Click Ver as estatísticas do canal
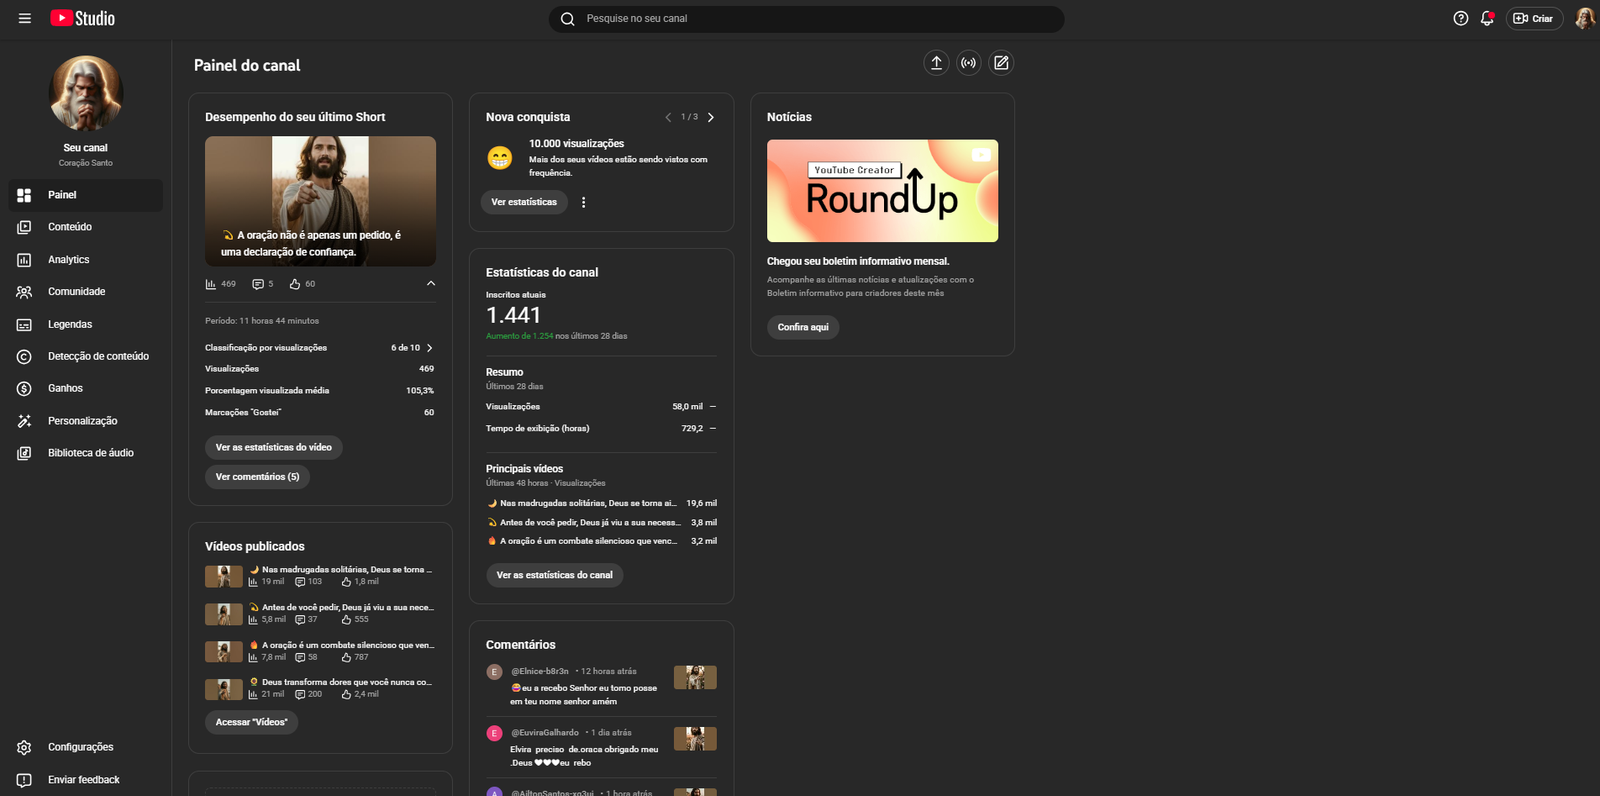Viewport: 1600px width, 796px height. click(554, 575)
